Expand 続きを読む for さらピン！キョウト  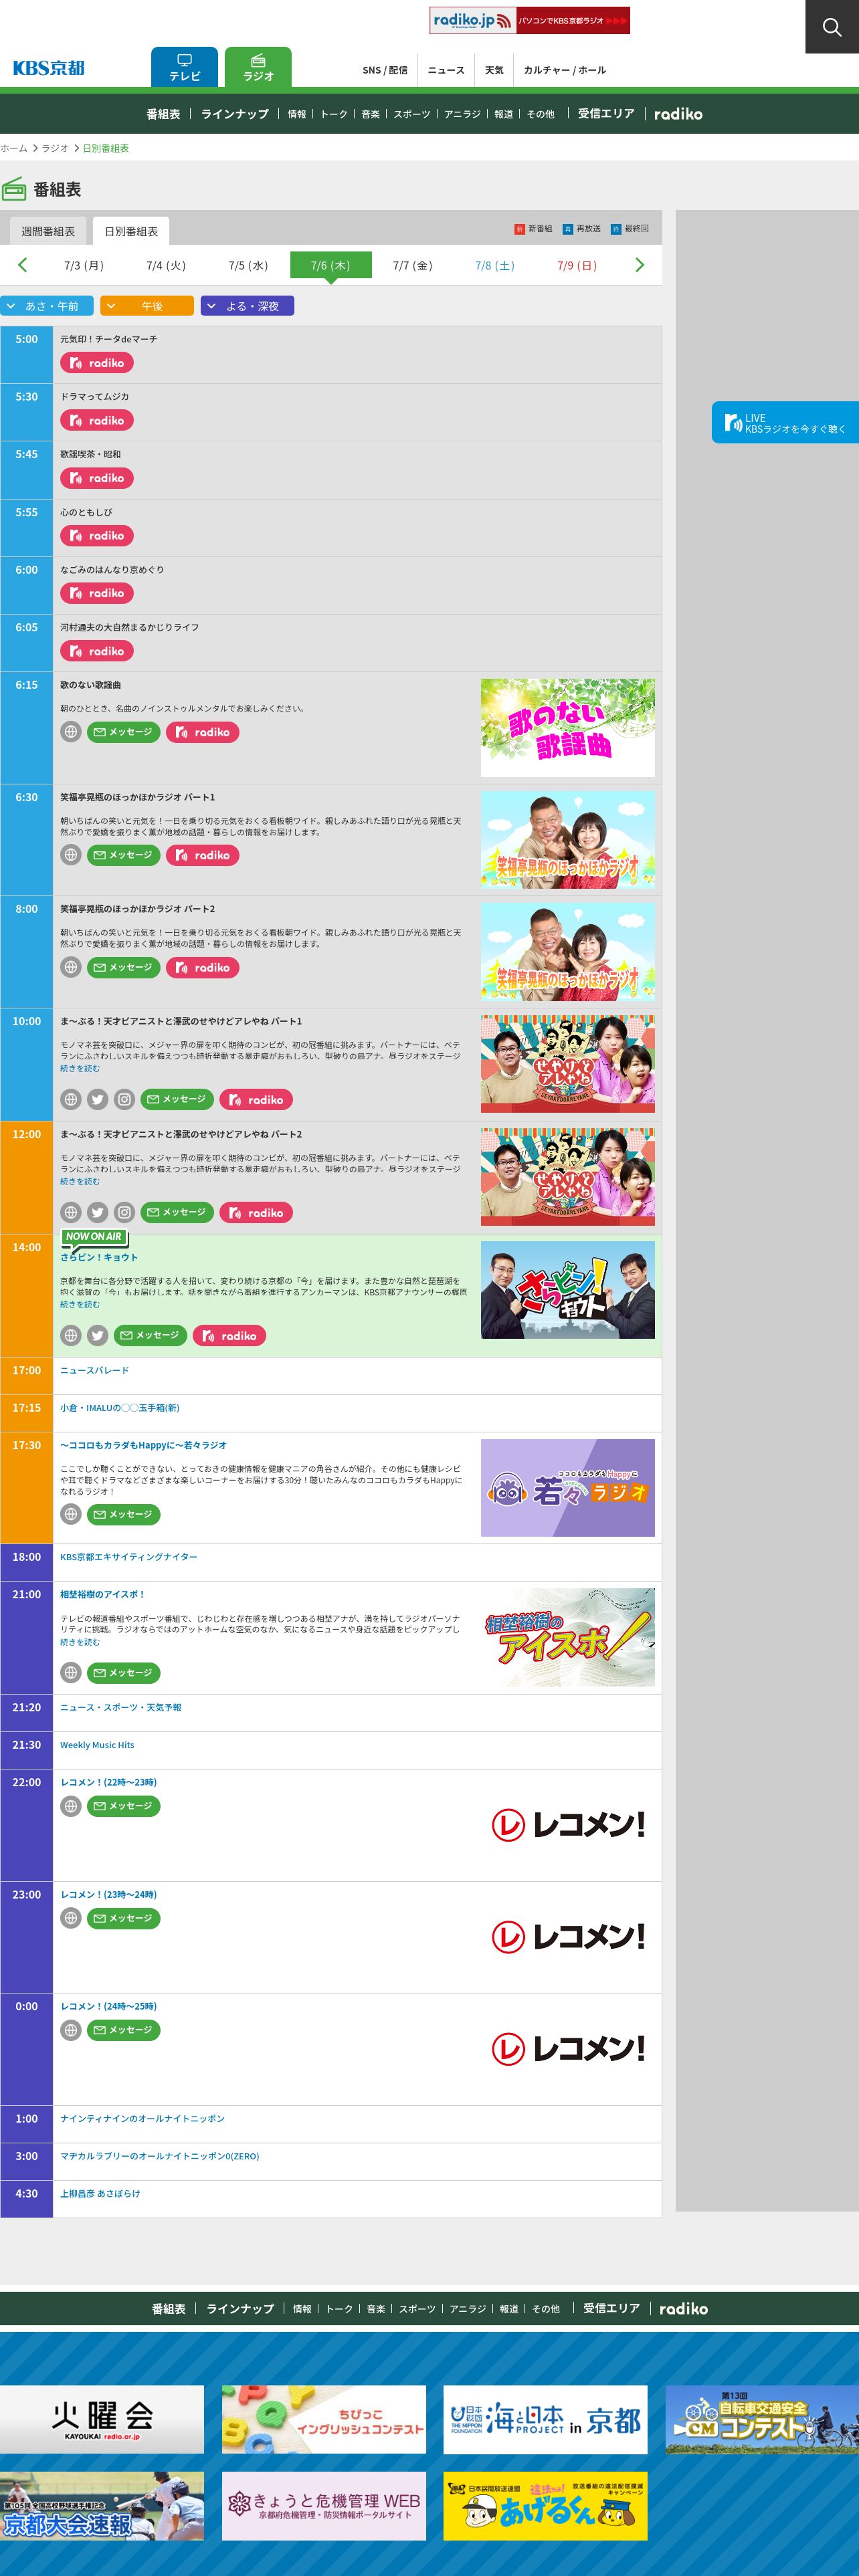80,1304
